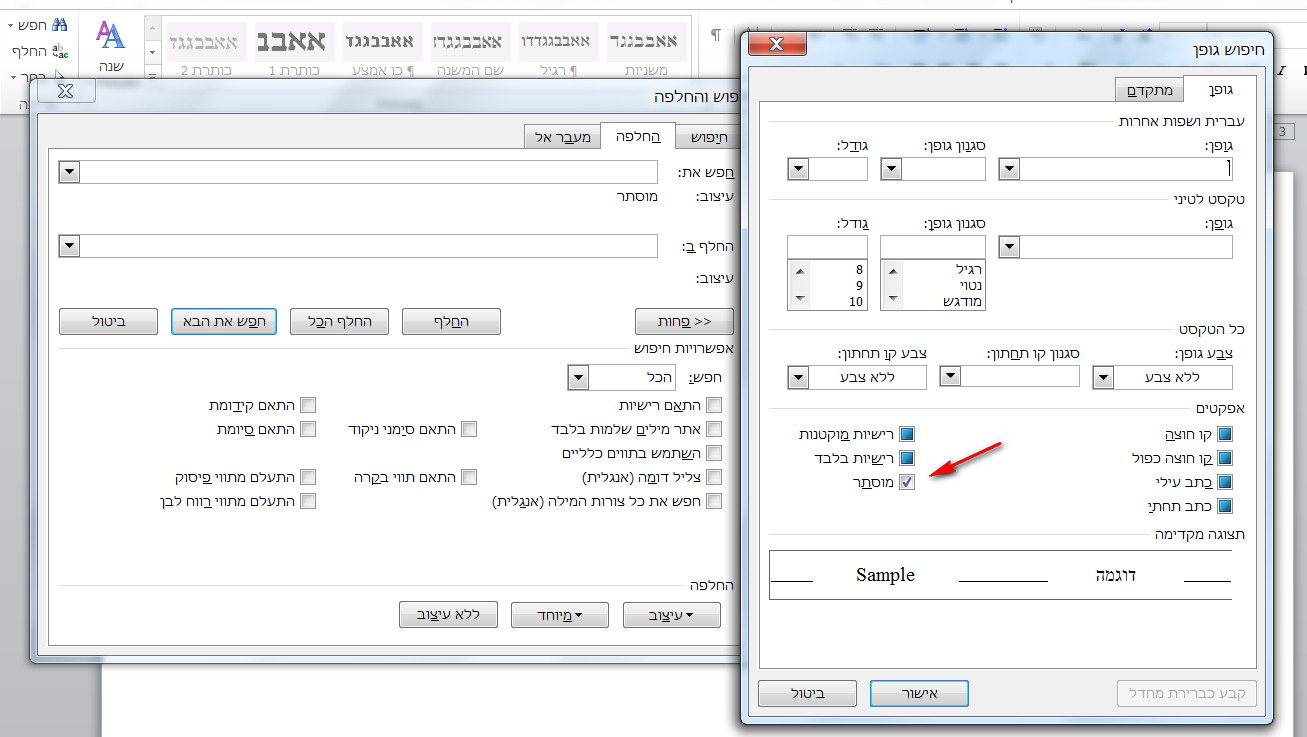
Task: Choose the כותרת 1 heading style
Action: coord(294,49)
